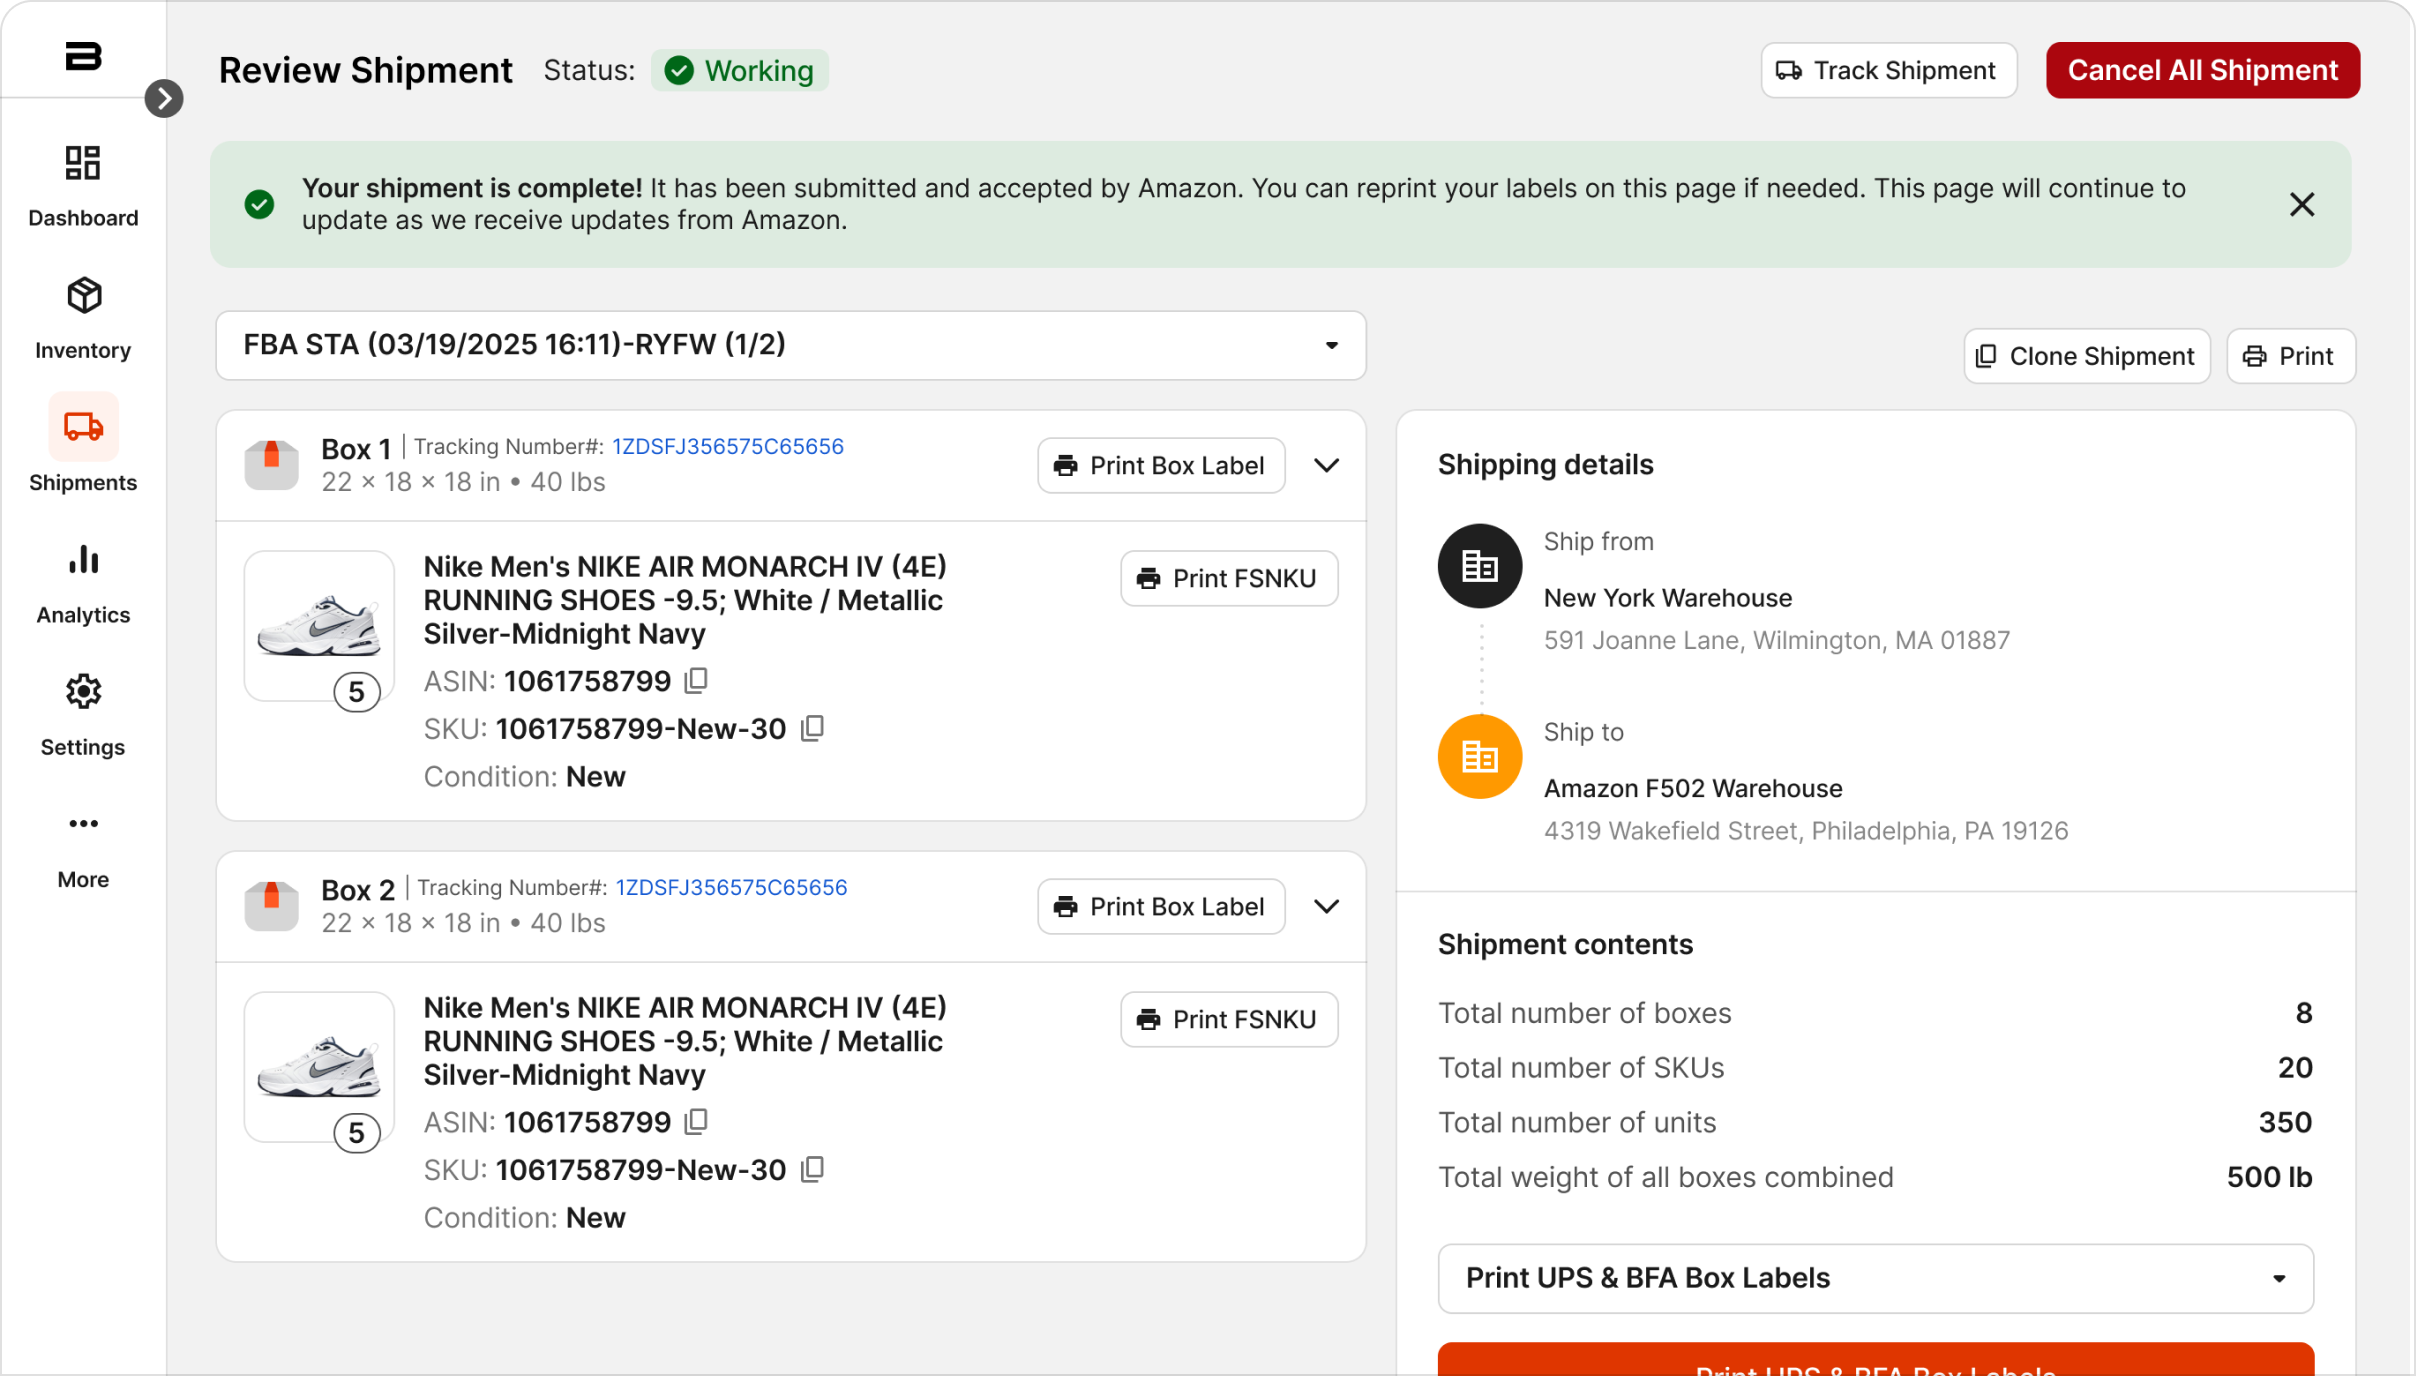Copy SKU in Box 2 item
The height and width of the screenshot is (1376, 2416).
(813, 1170)
